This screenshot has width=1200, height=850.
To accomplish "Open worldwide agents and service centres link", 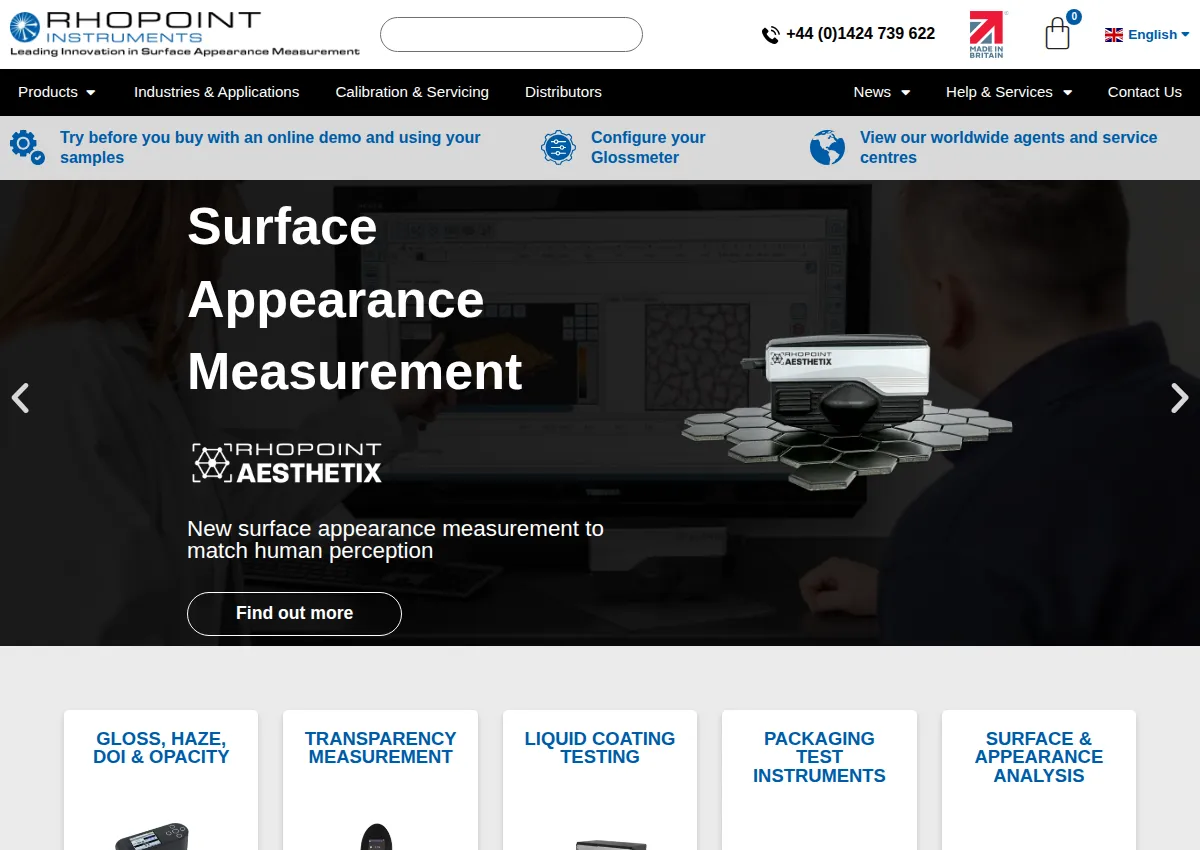I will [x=1008, y=147].
